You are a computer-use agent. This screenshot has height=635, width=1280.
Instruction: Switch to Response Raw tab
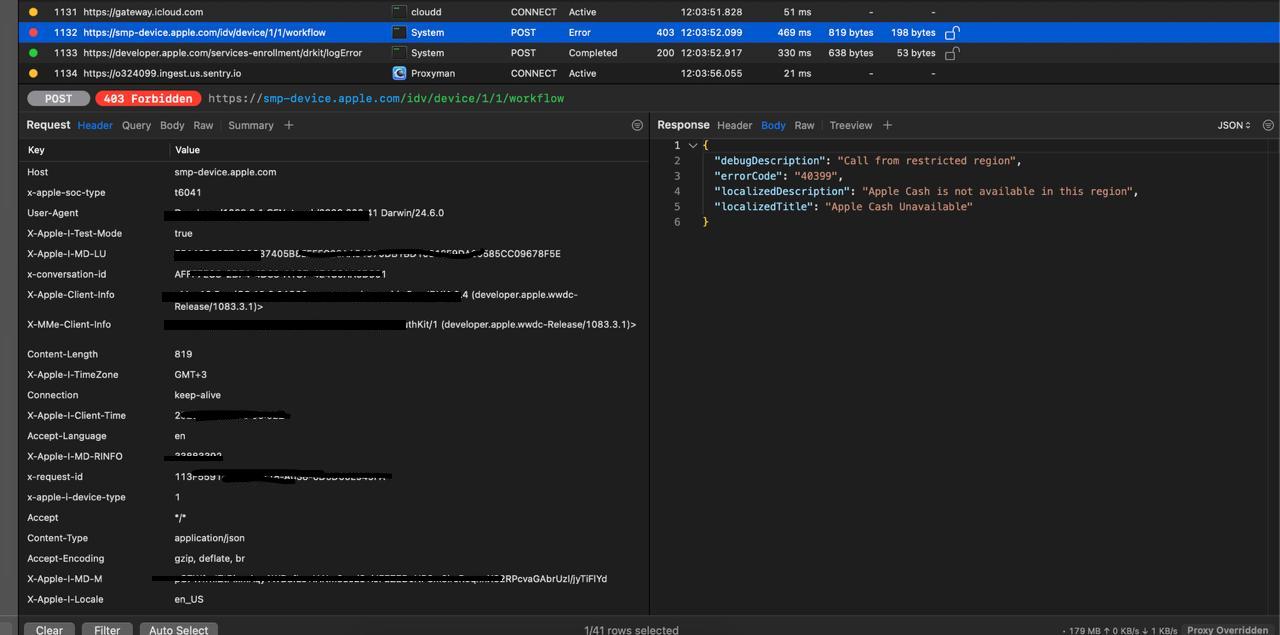click(804, 125)
